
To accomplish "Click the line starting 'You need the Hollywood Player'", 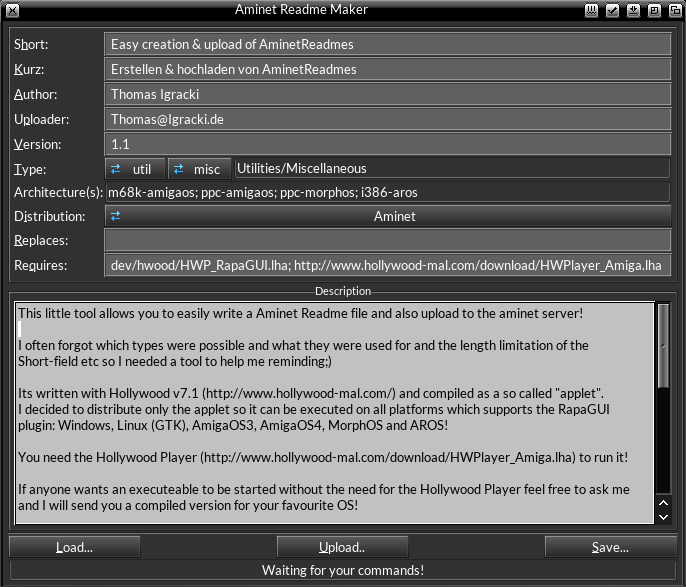I will pos(323,457).
